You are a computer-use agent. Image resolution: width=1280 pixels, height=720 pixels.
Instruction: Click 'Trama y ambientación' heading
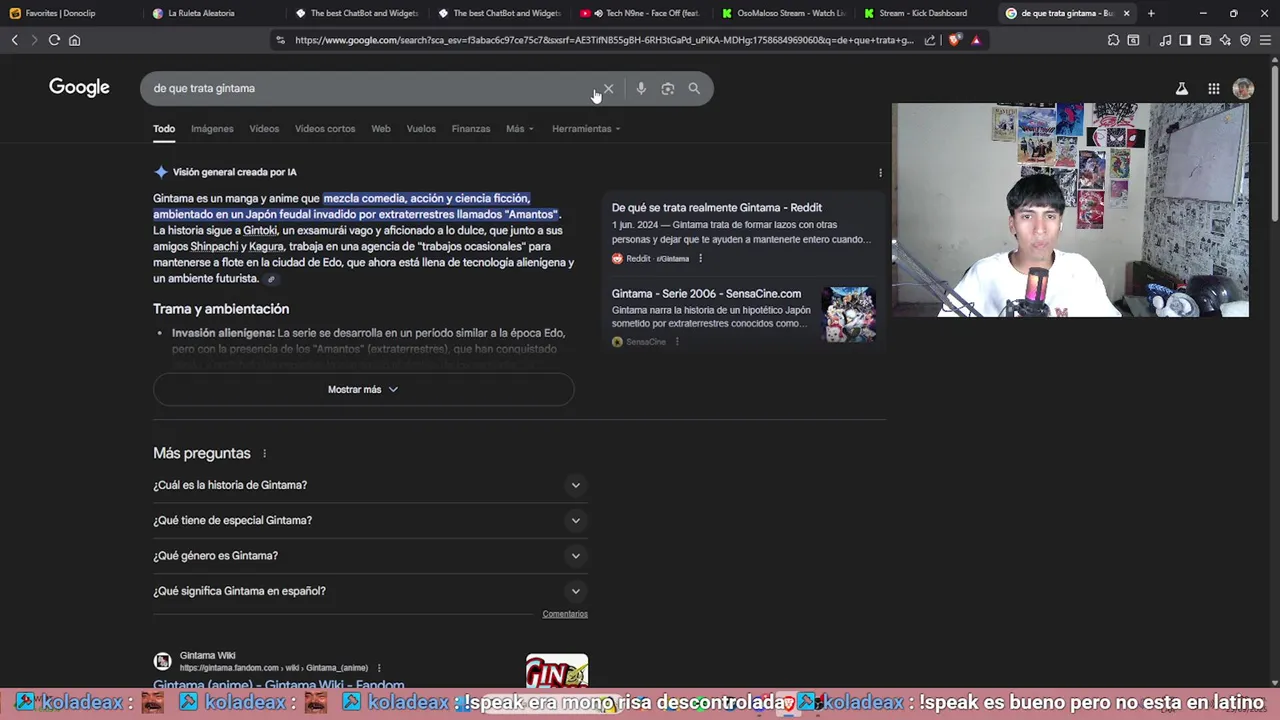click(x=221, y=309)
